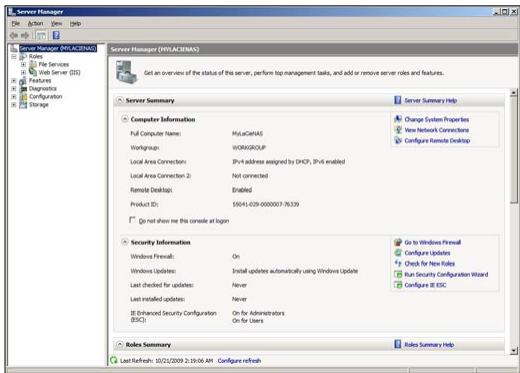Screen dimensions: 520x373
Task: Expand the Diagnostics tree node
Action: tap(14, 88)
